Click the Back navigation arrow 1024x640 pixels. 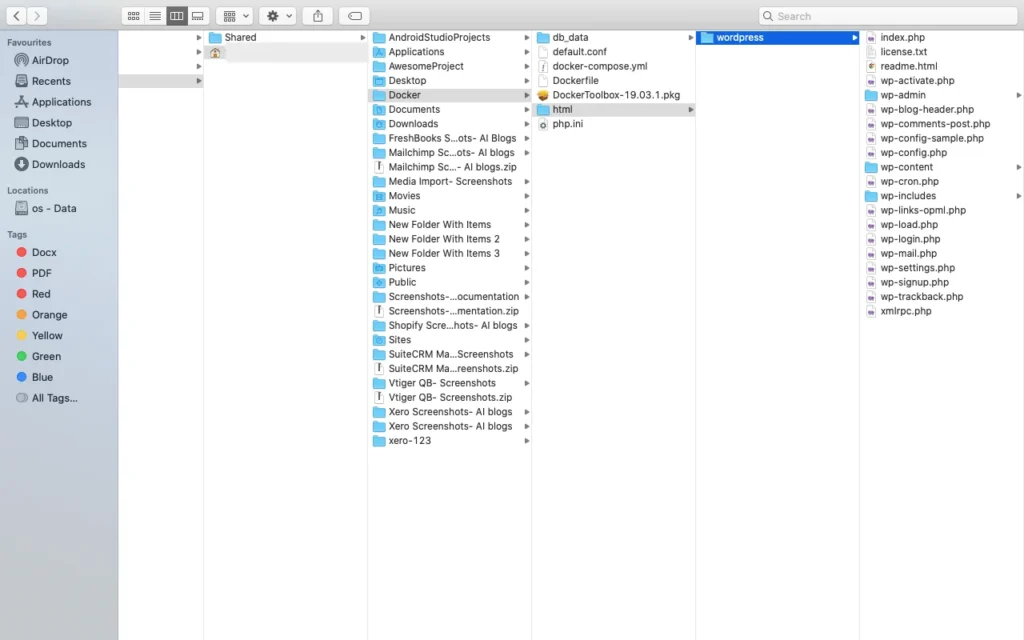(14, 16)
